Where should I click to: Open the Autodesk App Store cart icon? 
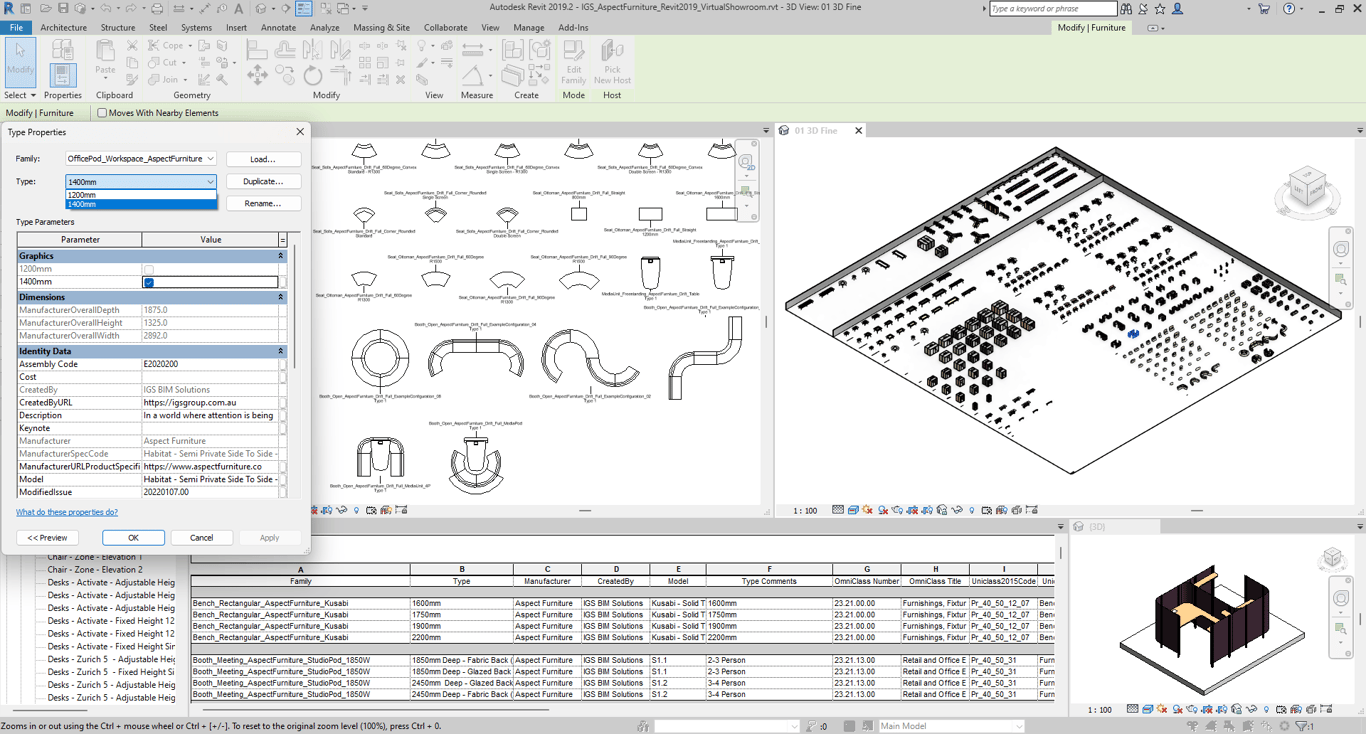1264,9
